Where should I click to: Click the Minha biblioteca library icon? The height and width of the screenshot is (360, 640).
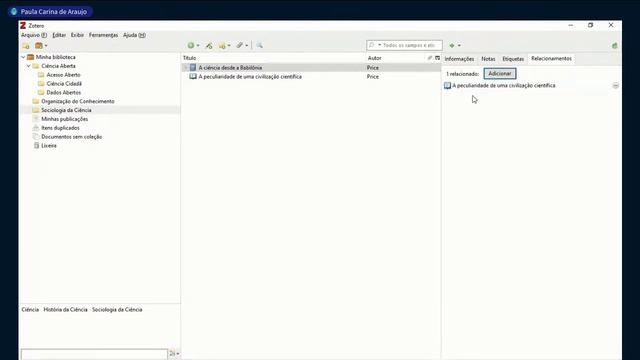point(30,57)
